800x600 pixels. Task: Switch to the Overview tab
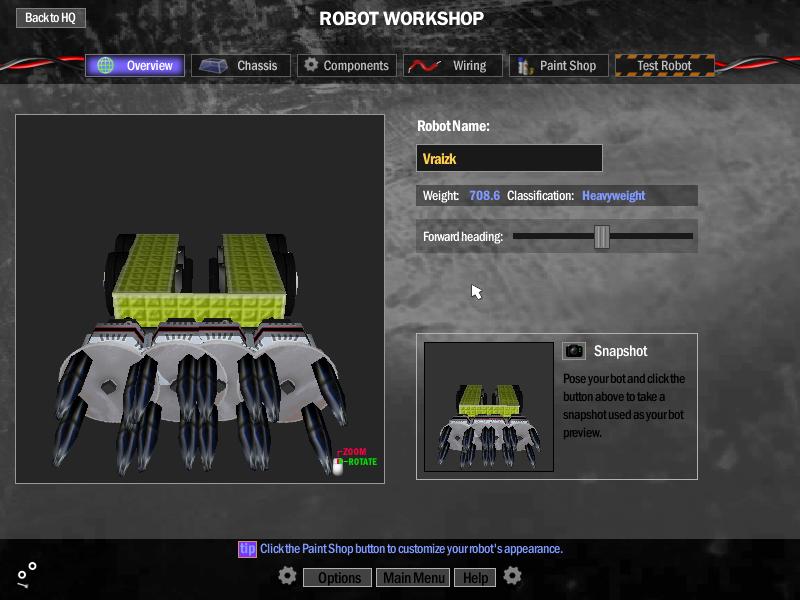coord(135,65)
